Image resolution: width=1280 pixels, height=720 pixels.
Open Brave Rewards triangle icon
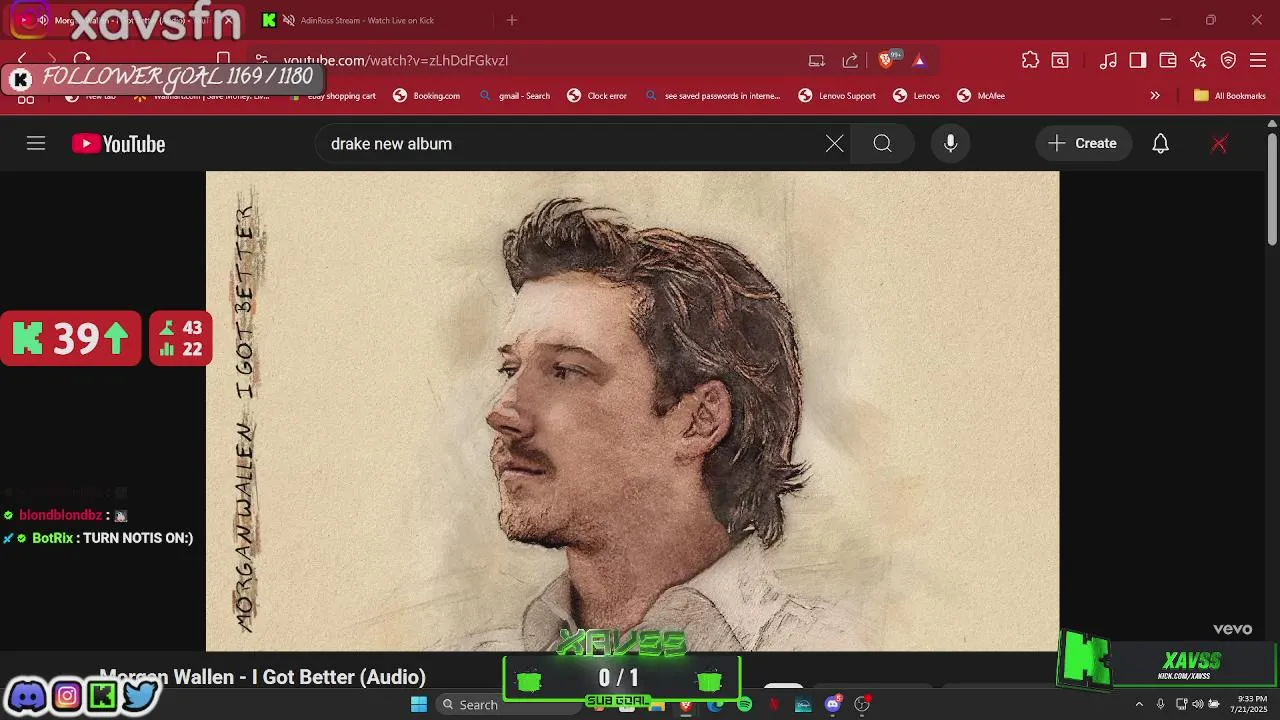click(x=919, y=60)
